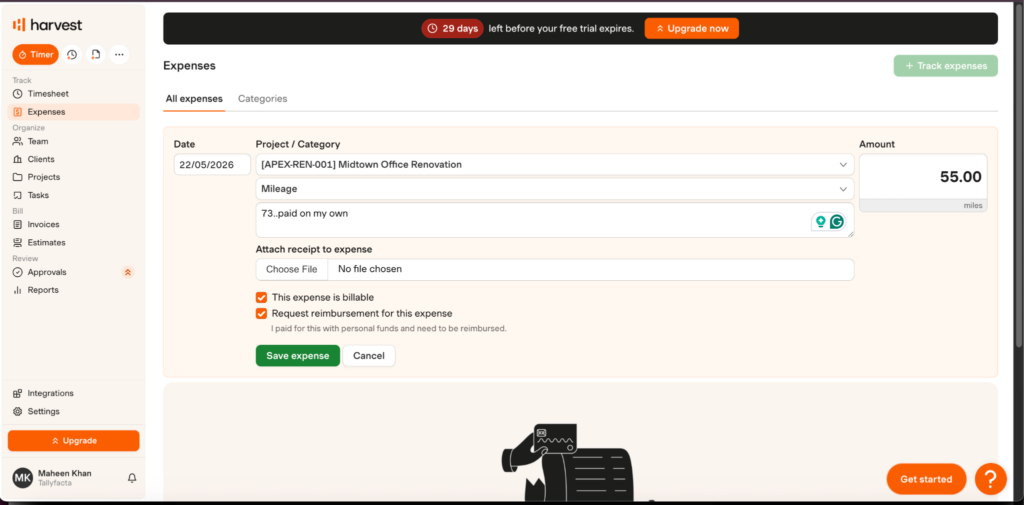This screenshot has width=1024, height=505.
Task: Open the Midtown Office Renovation project dropdown
Action: pos(554,165)
